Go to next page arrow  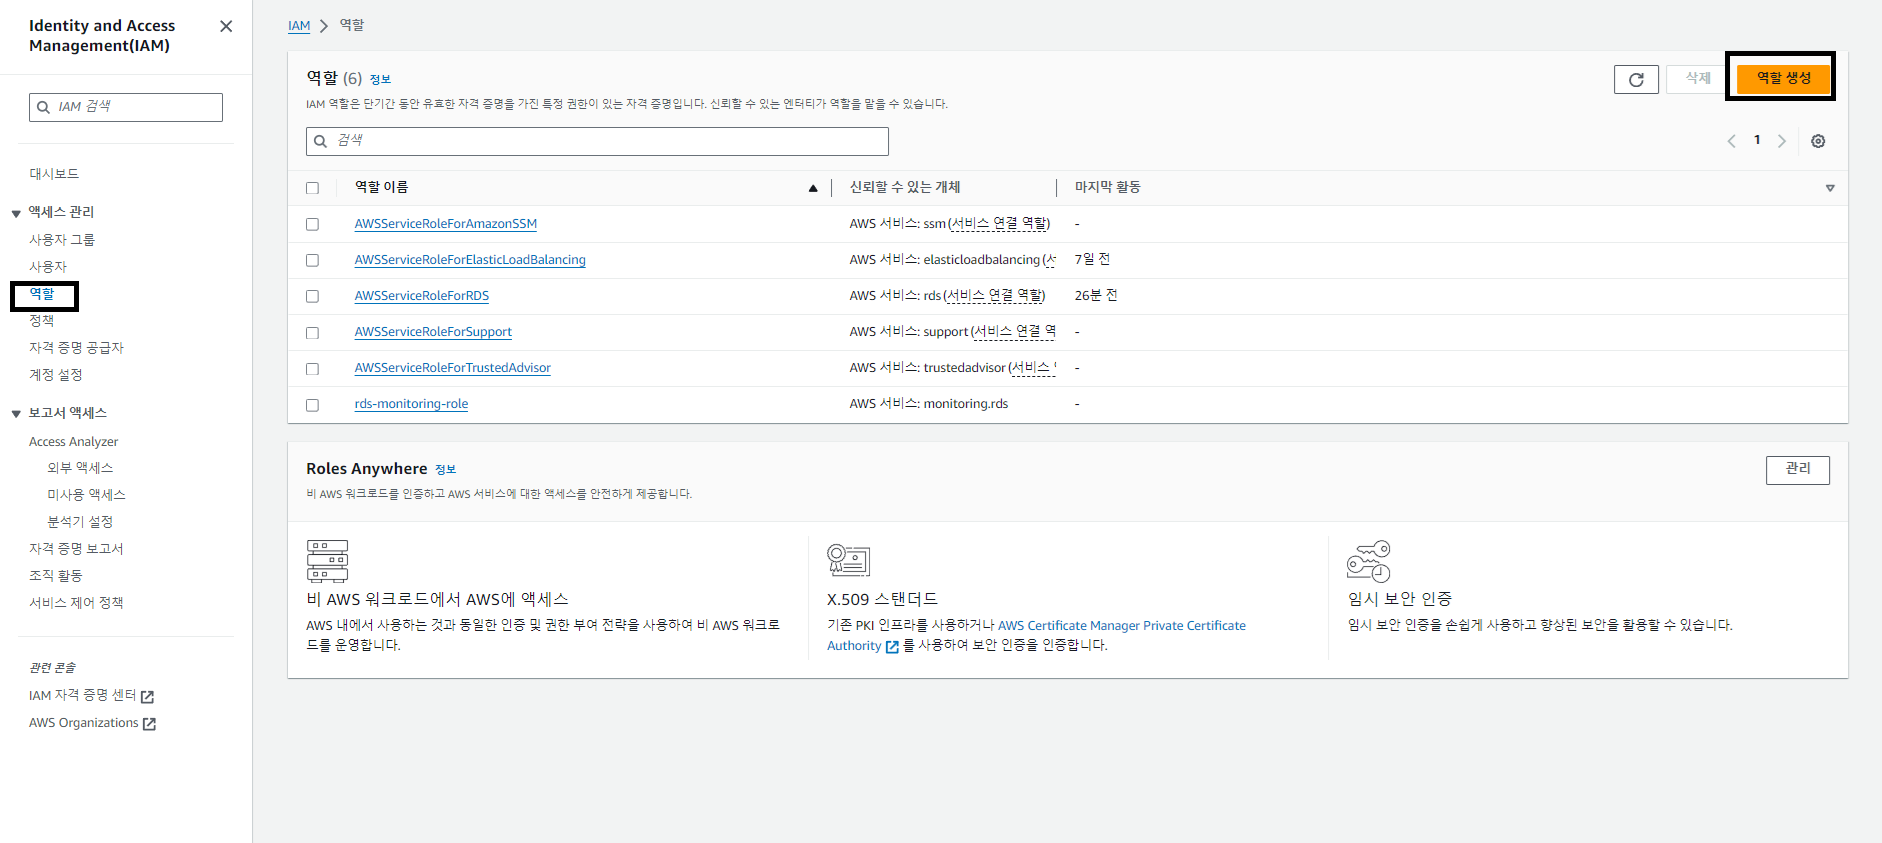pyautogui.click(x=1781, y=141)
